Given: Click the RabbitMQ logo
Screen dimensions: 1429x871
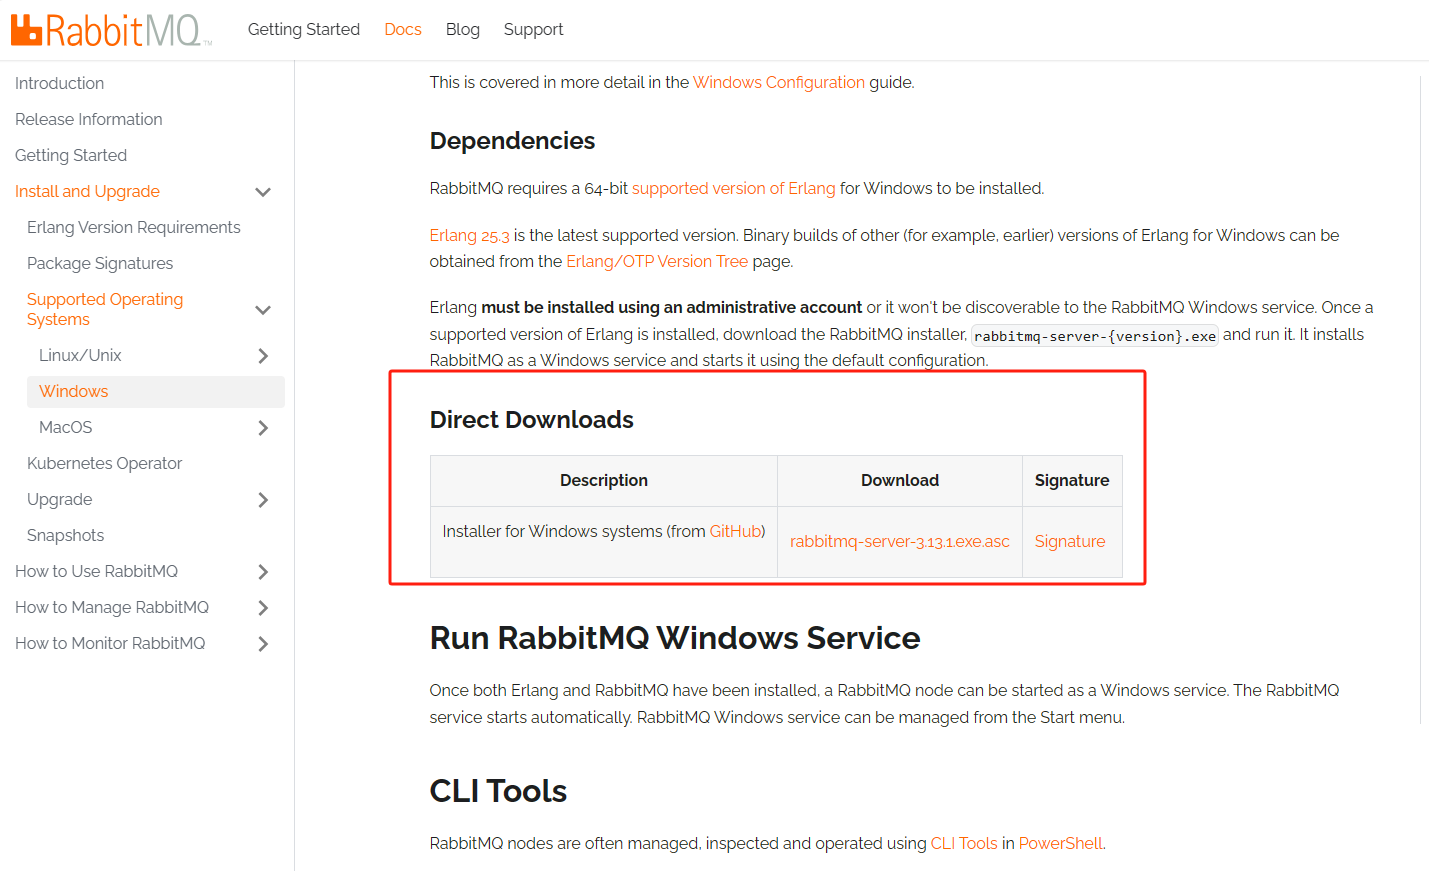Looking at the screenshot, I should (111, 30).
